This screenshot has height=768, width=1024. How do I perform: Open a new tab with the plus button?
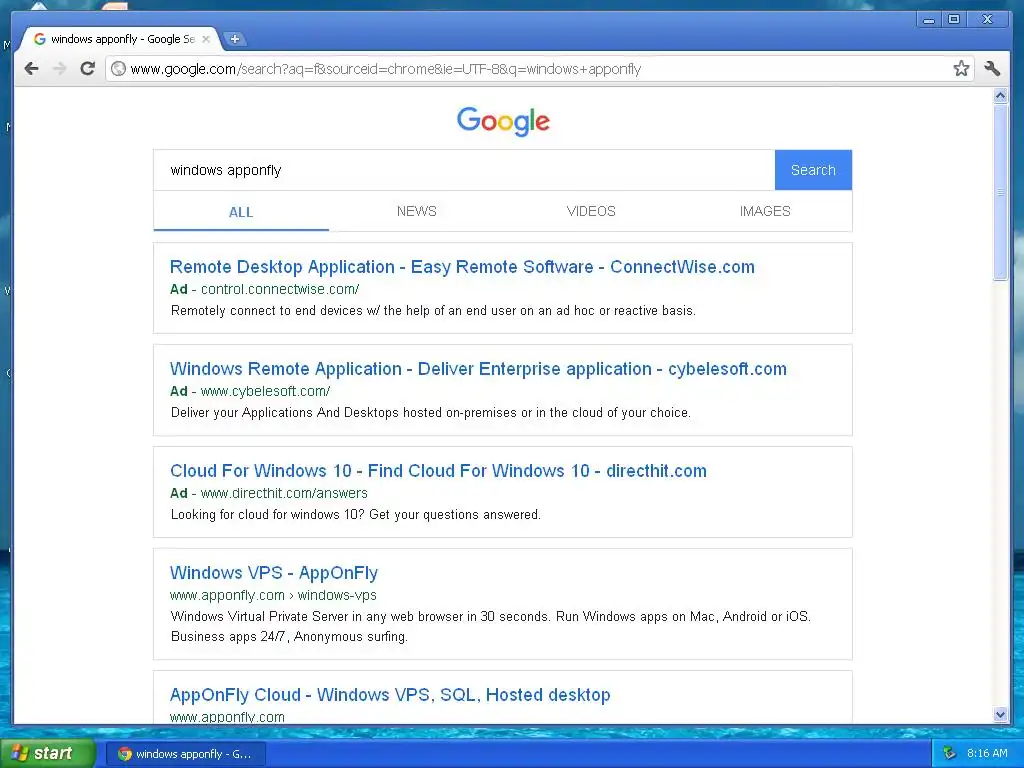pyautogui.click(x=234, y=39)
